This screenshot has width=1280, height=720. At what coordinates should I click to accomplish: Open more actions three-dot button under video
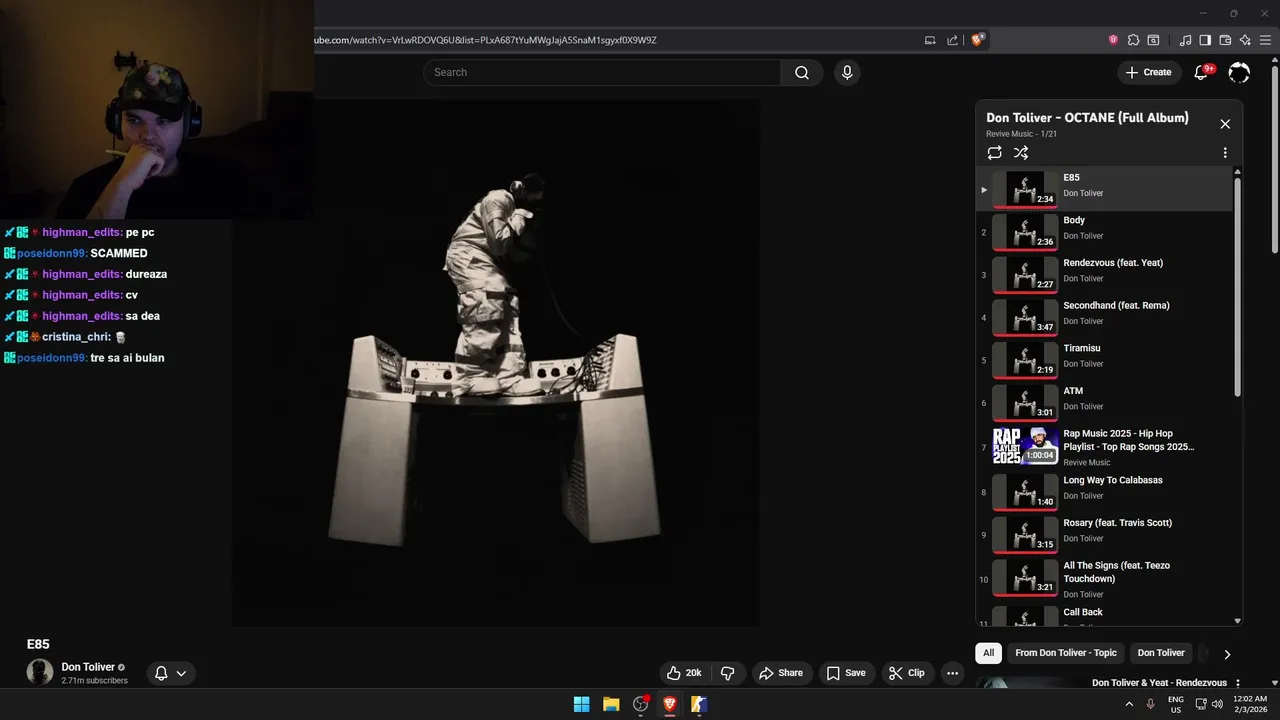[x=953, y=673]
